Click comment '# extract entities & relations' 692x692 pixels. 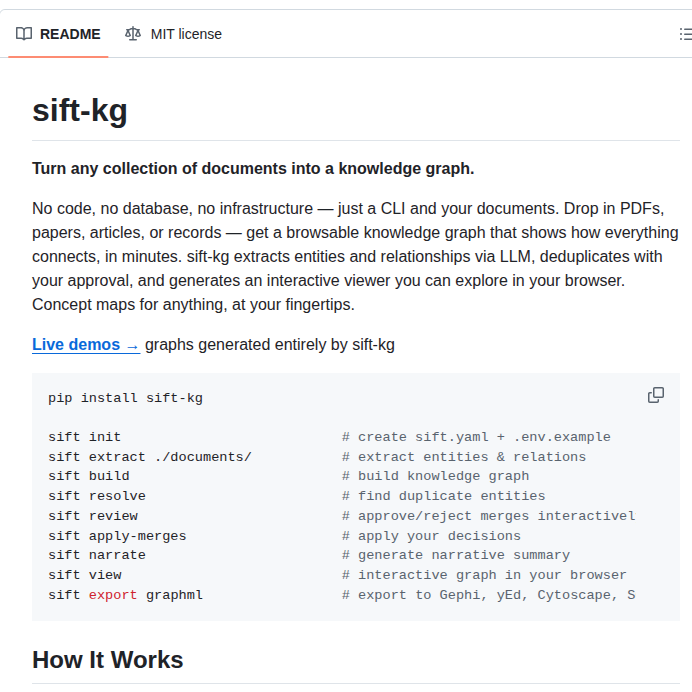click(464, 457)
